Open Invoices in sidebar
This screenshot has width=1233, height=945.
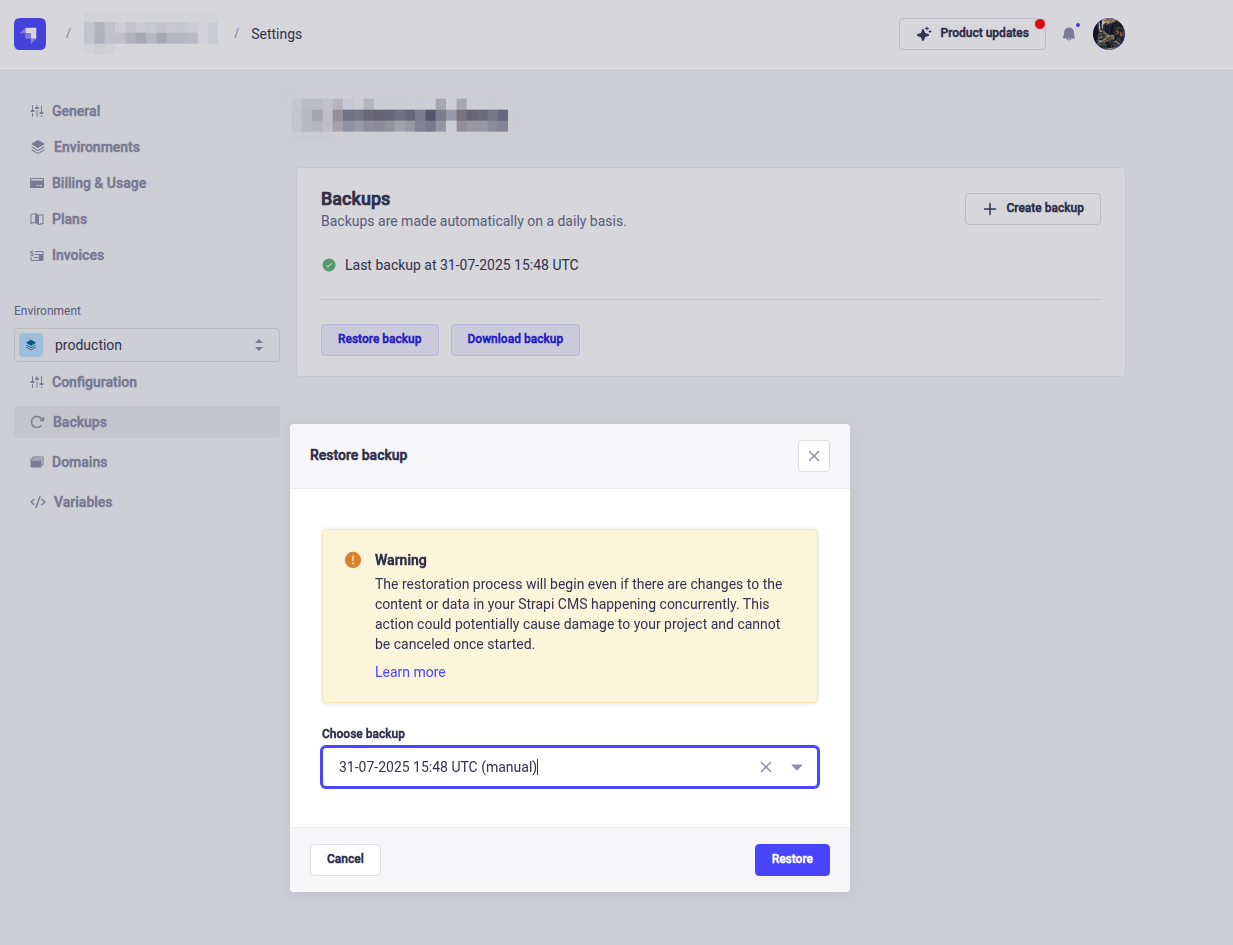coord(78,255)
